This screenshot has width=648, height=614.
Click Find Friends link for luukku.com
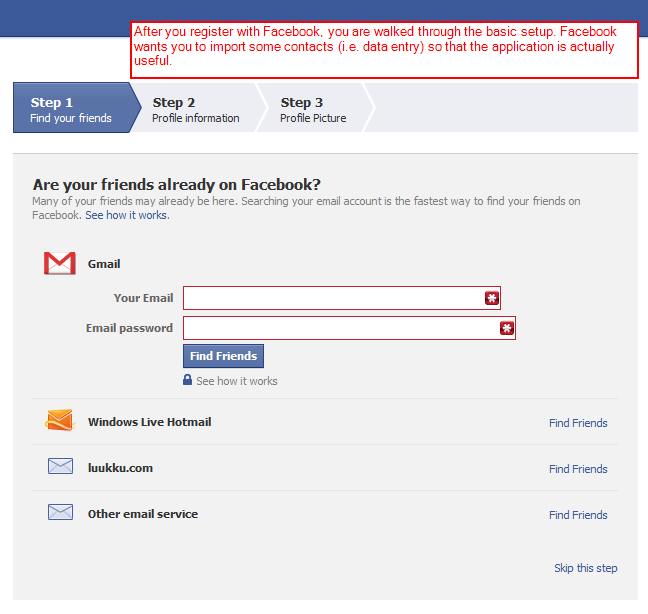(x=578, y=469)
